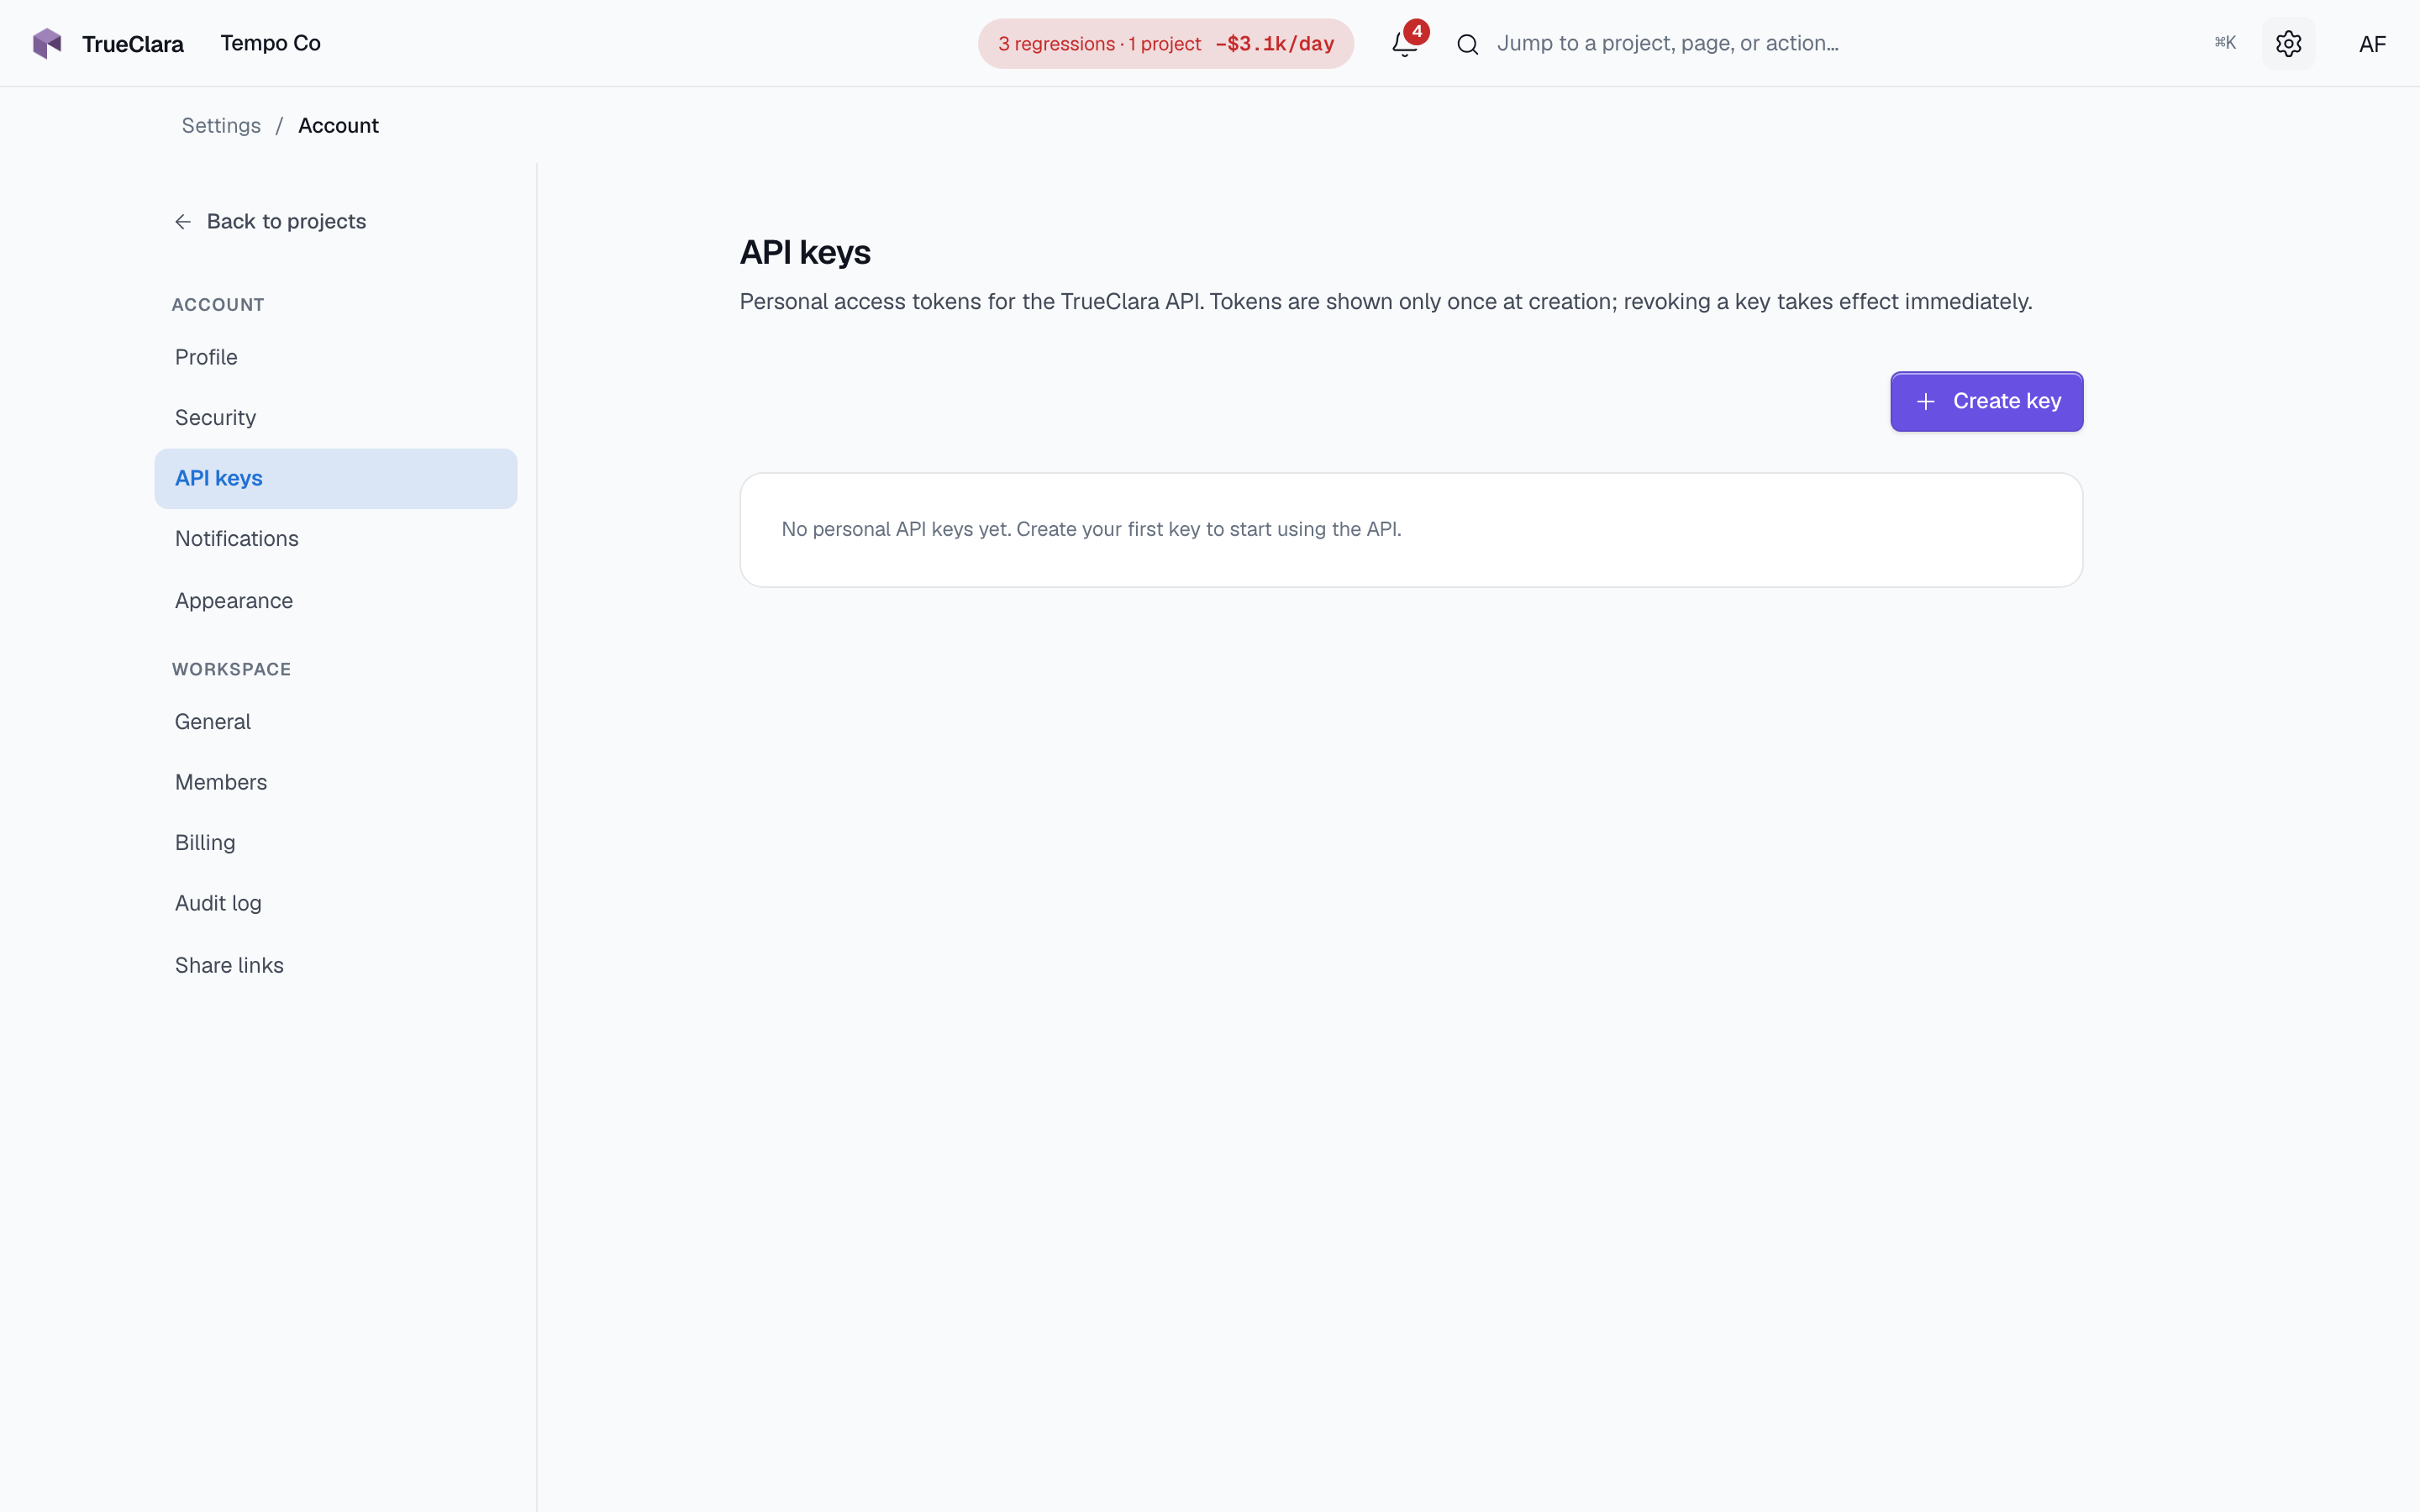Click the ⌘K shortcut hint
The width and height of the screenshot is (2420, 1512).
coord(2224,43)
